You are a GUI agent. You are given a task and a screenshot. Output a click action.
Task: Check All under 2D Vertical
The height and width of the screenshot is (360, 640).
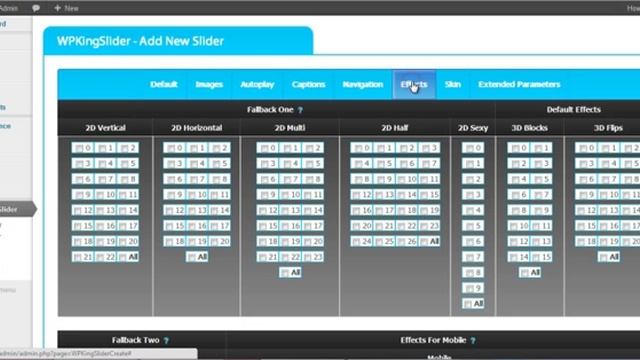tap(123, 257)
